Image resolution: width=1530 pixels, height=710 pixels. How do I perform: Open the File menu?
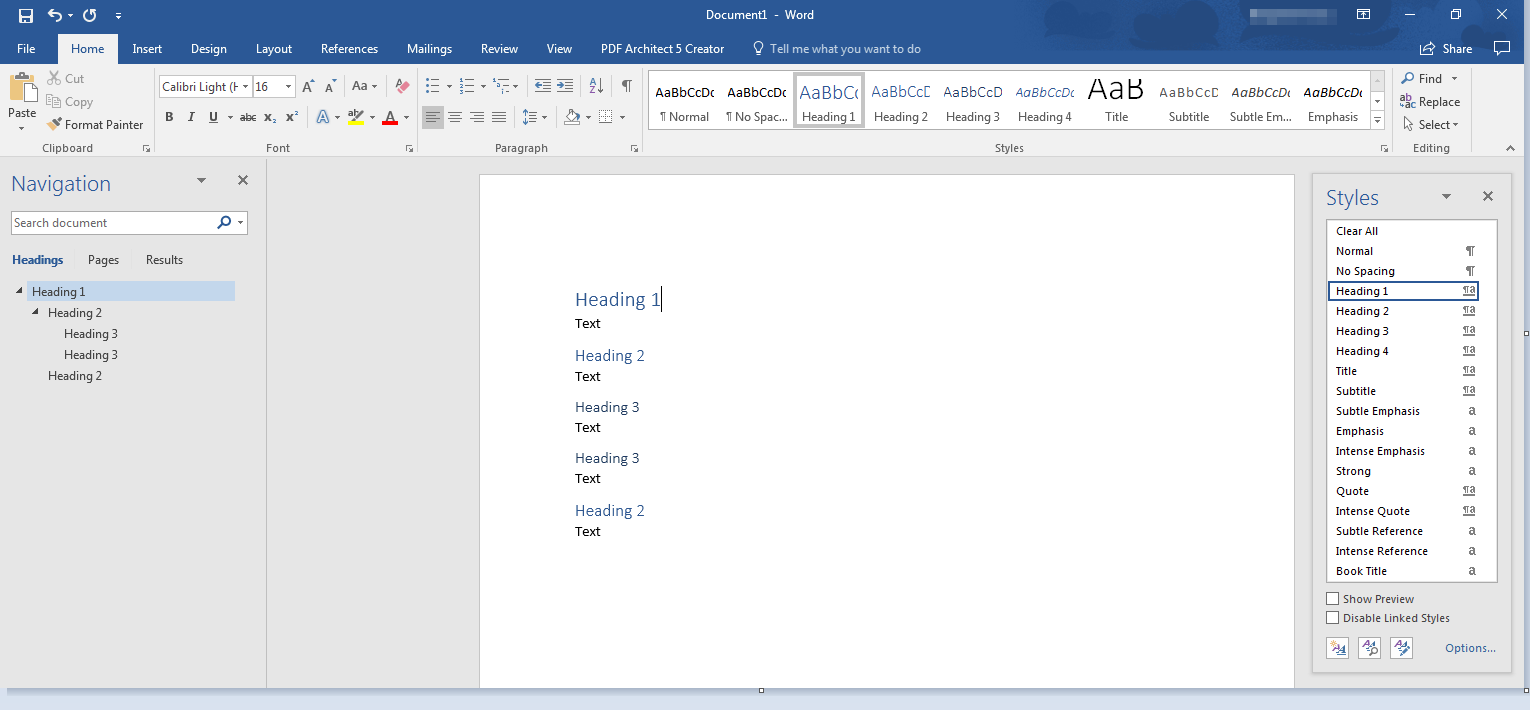click(26, 49)
